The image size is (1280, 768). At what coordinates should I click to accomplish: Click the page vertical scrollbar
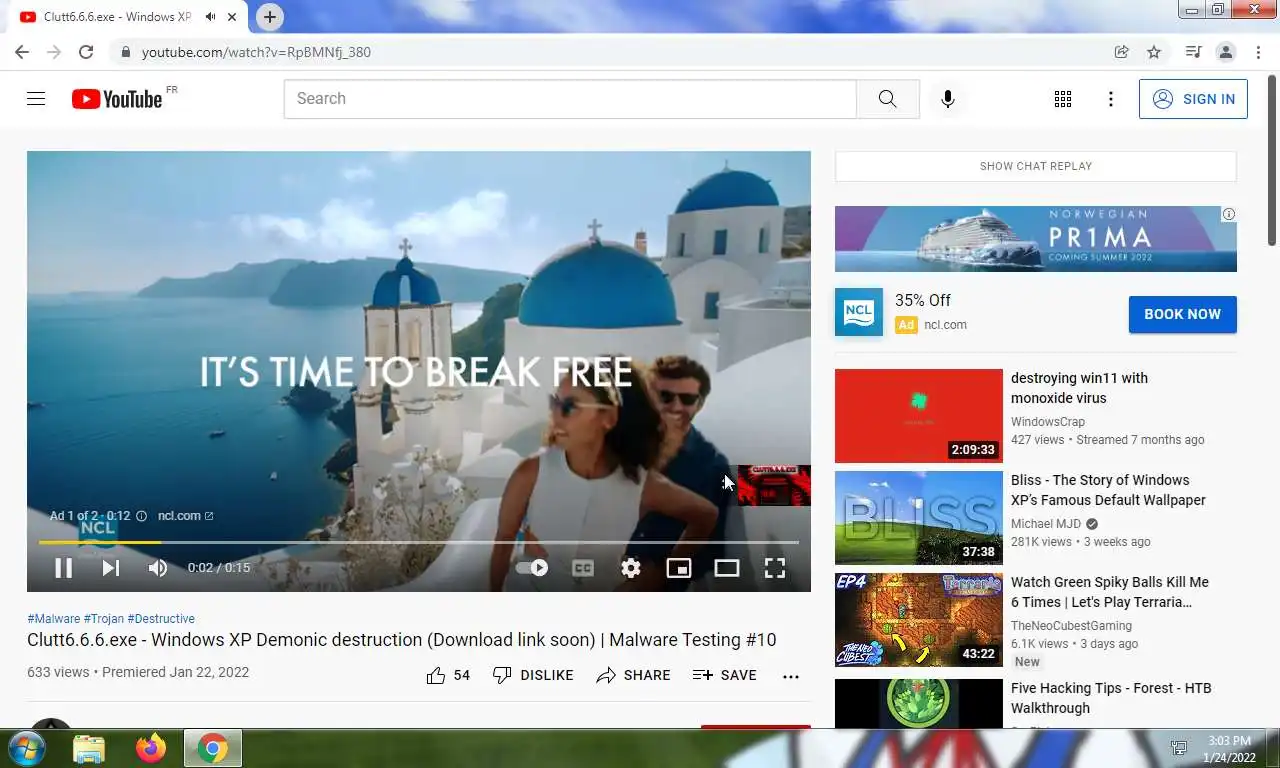1272,160
